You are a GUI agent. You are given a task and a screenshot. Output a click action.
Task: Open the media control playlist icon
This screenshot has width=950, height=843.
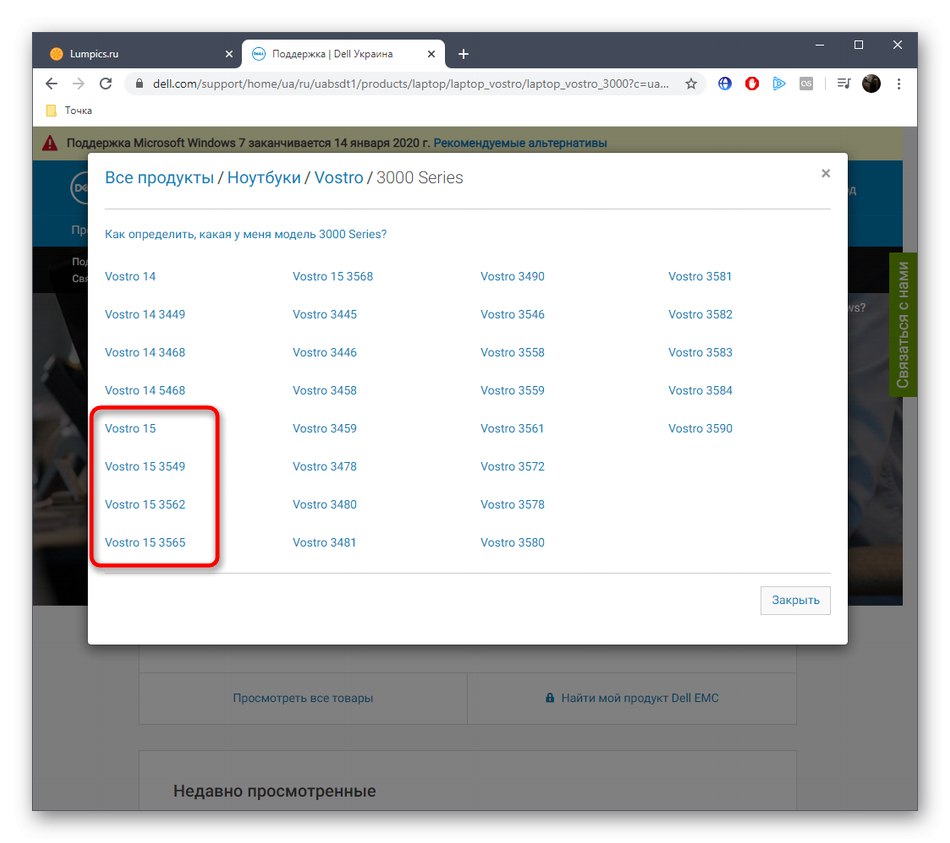tap(844, 84)
